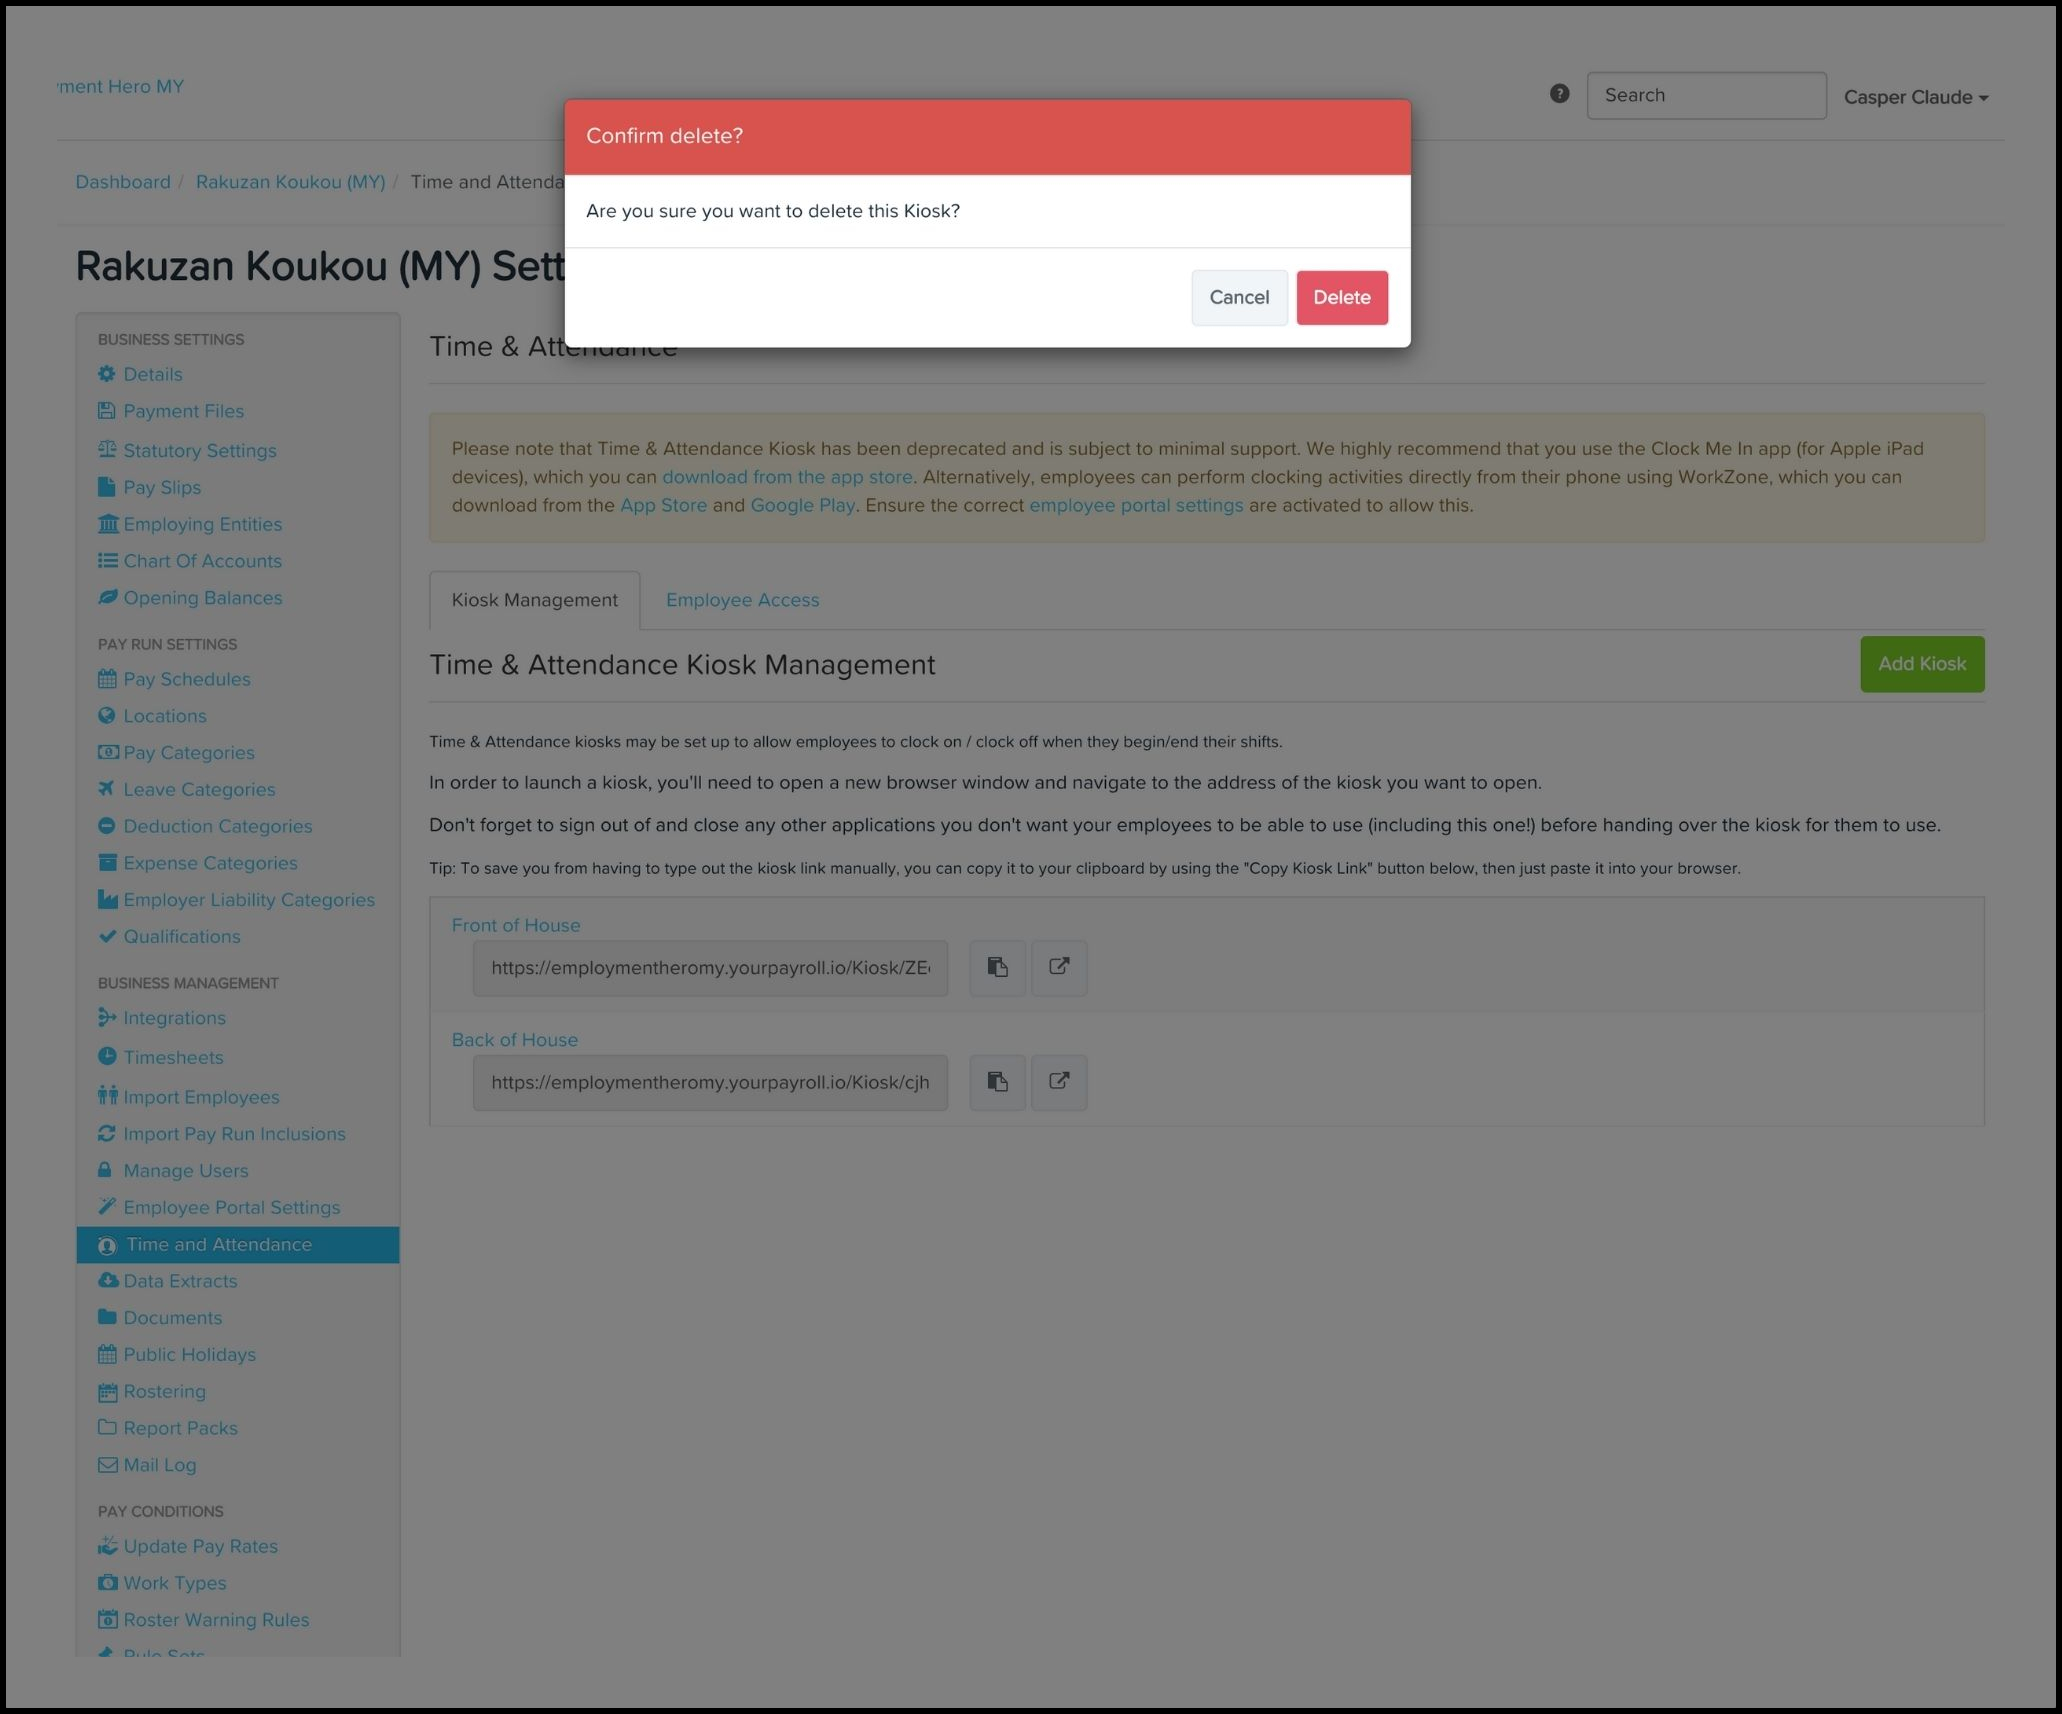Select the Kiosk Management tab
2062x1714 pixels.
[x=534, y=600]
